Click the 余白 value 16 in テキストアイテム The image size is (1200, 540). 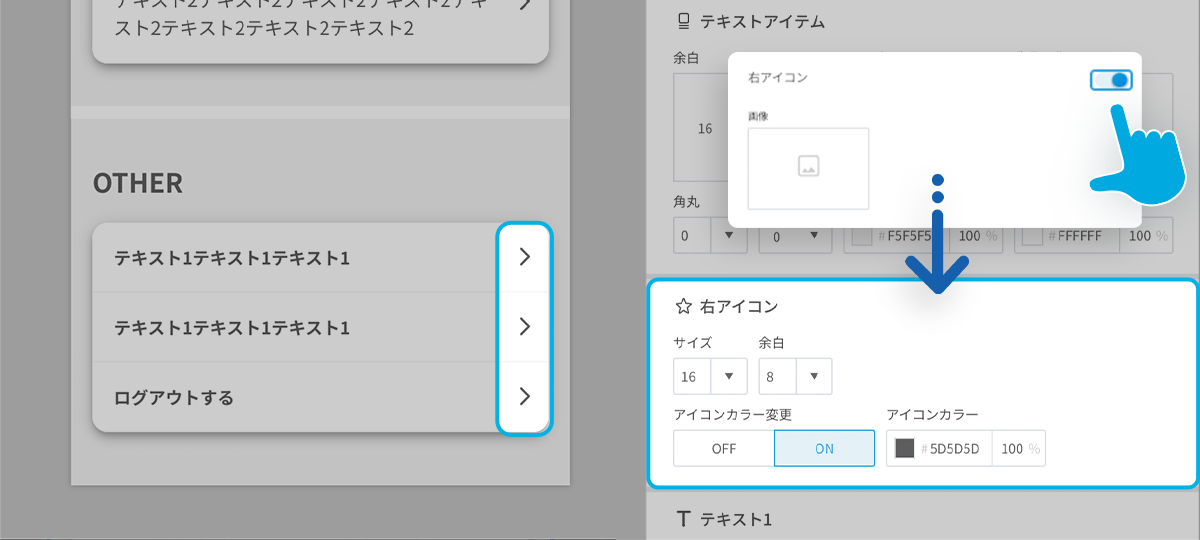pos(705,128)
